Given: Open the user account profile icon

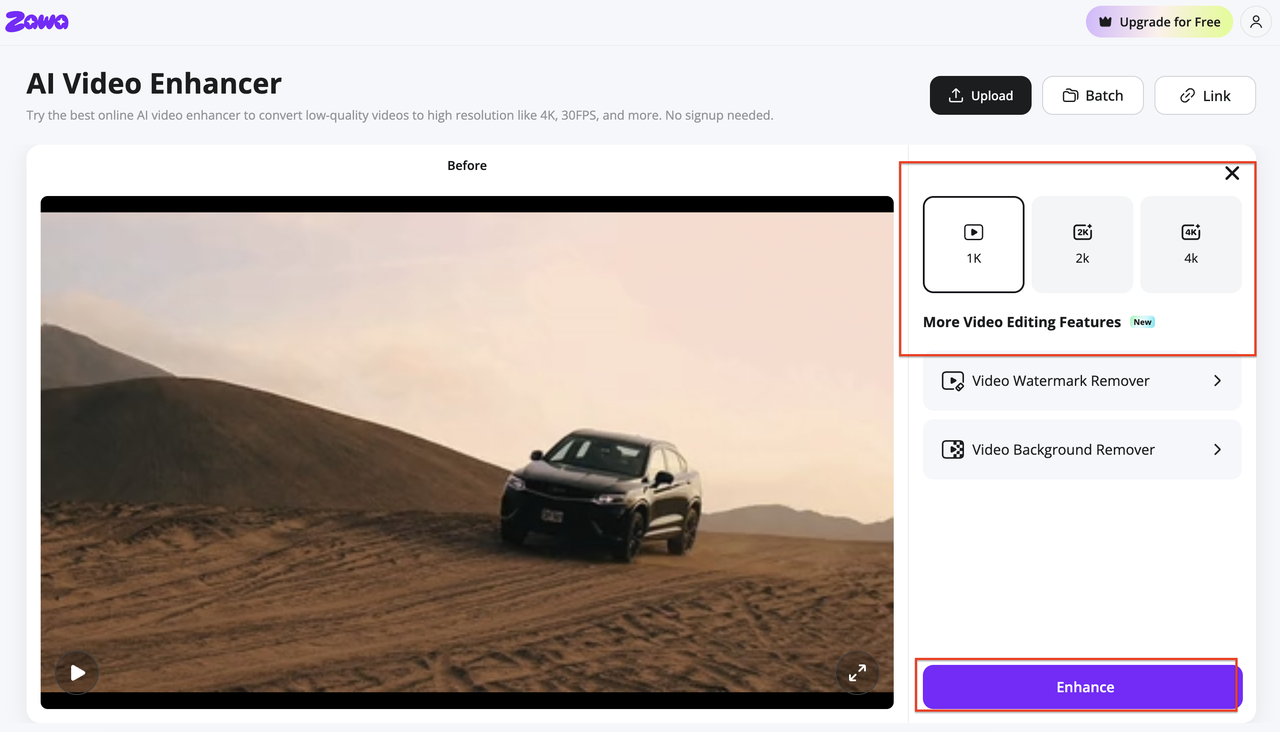Looking at the screenshot, I should tap(1256, 22).
